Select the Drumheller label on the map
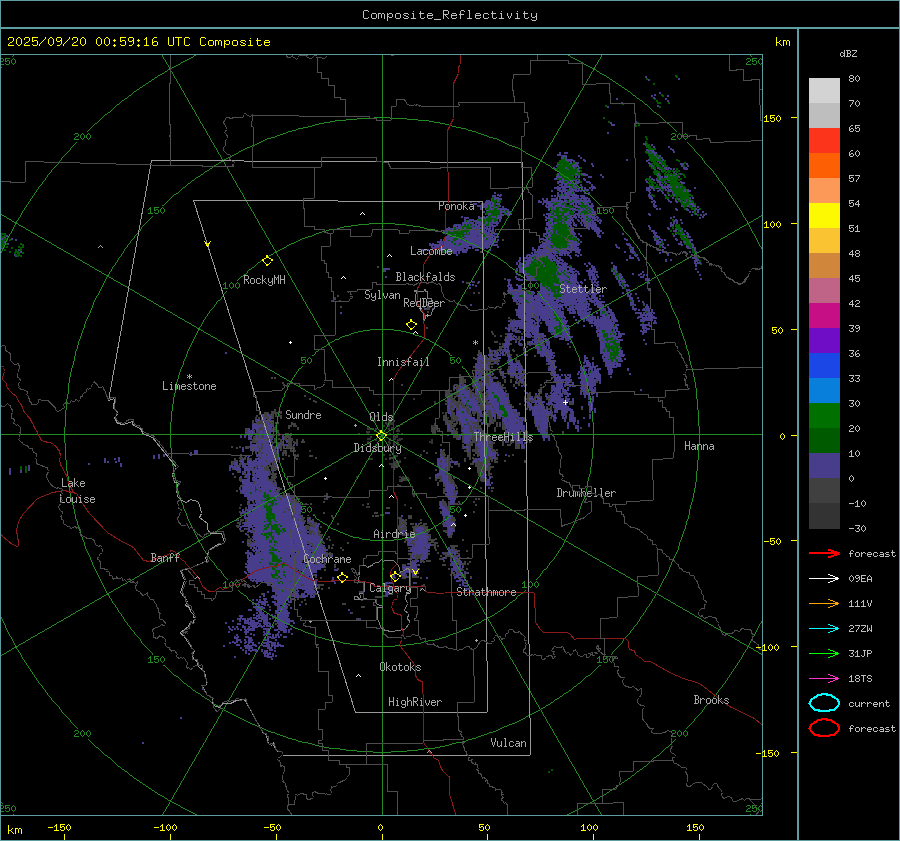The image size is (900, 841). coord(586,493)
